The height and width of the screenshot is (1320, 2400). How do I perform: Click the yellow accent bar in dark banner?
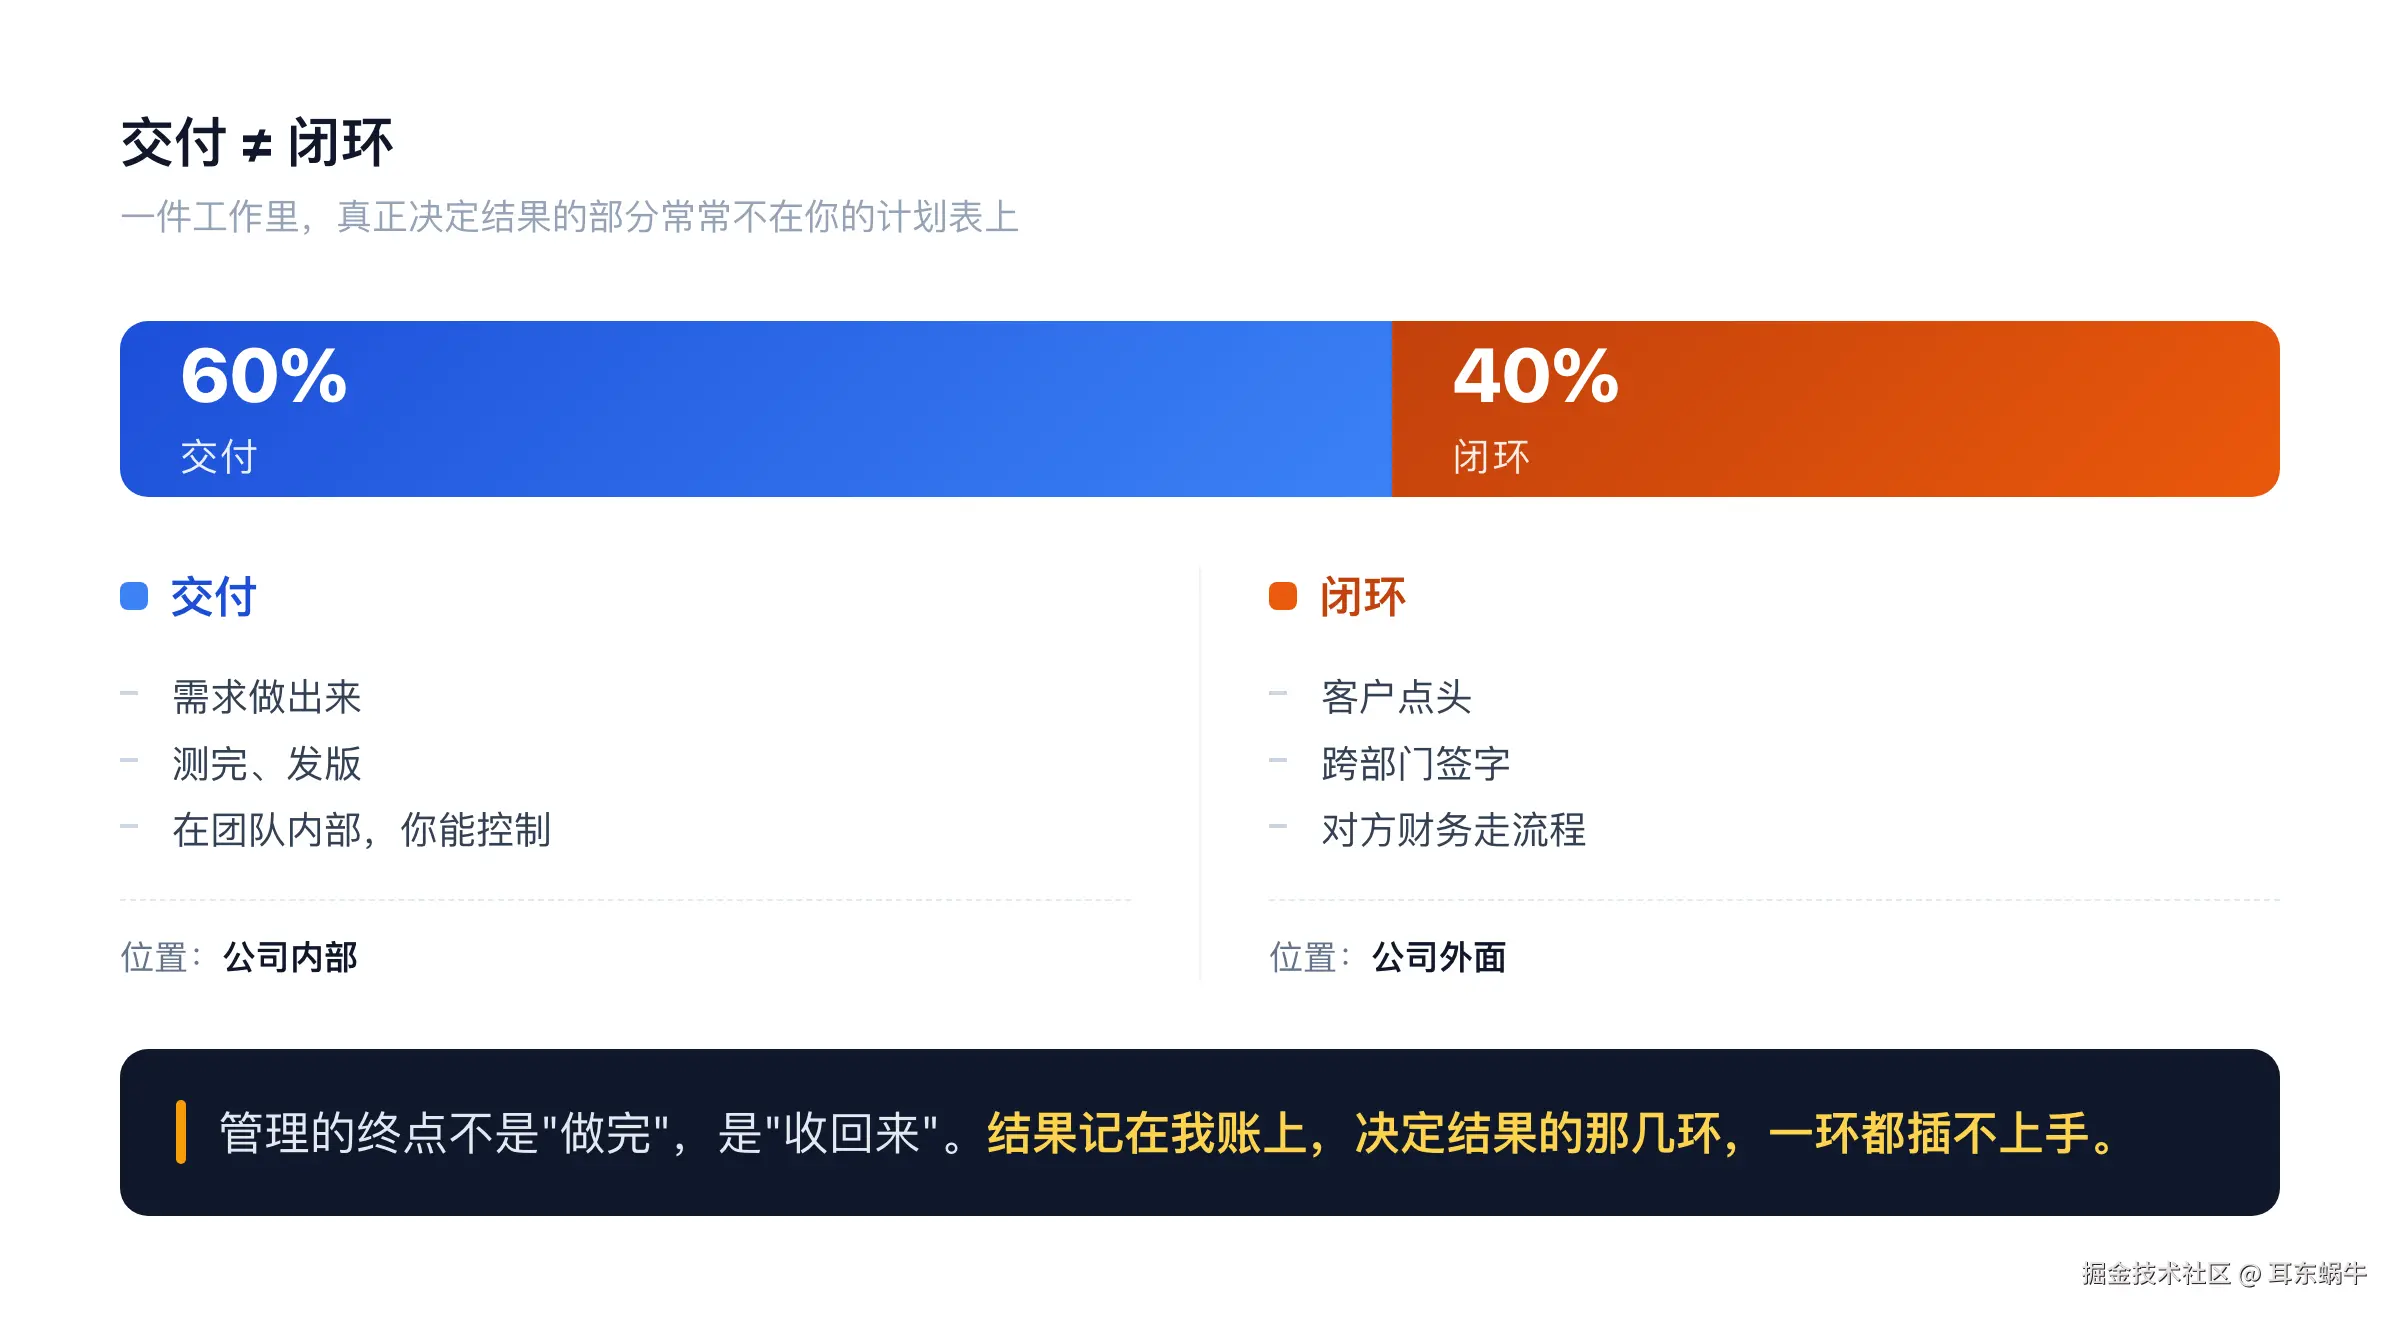point(181,1132)
